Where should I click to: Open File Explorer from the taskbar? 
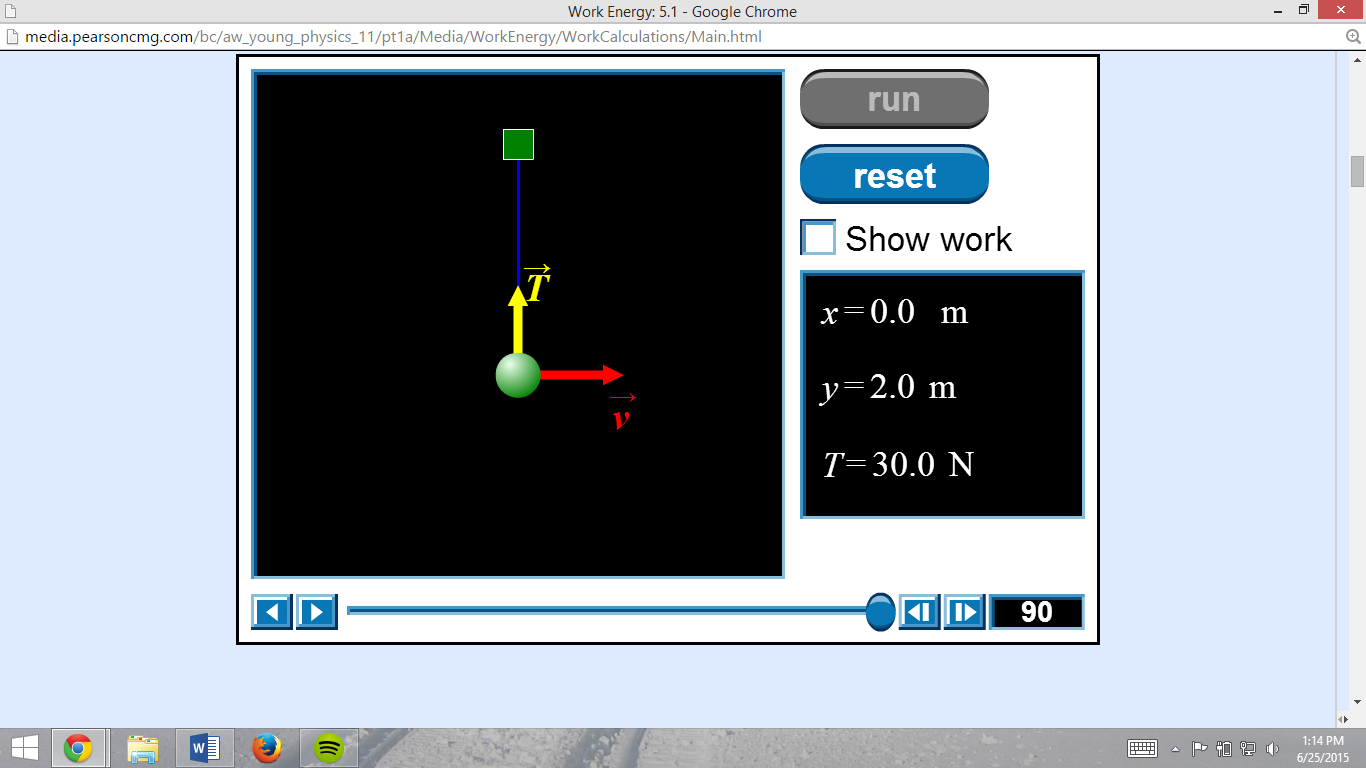click(x=144, y=747)
